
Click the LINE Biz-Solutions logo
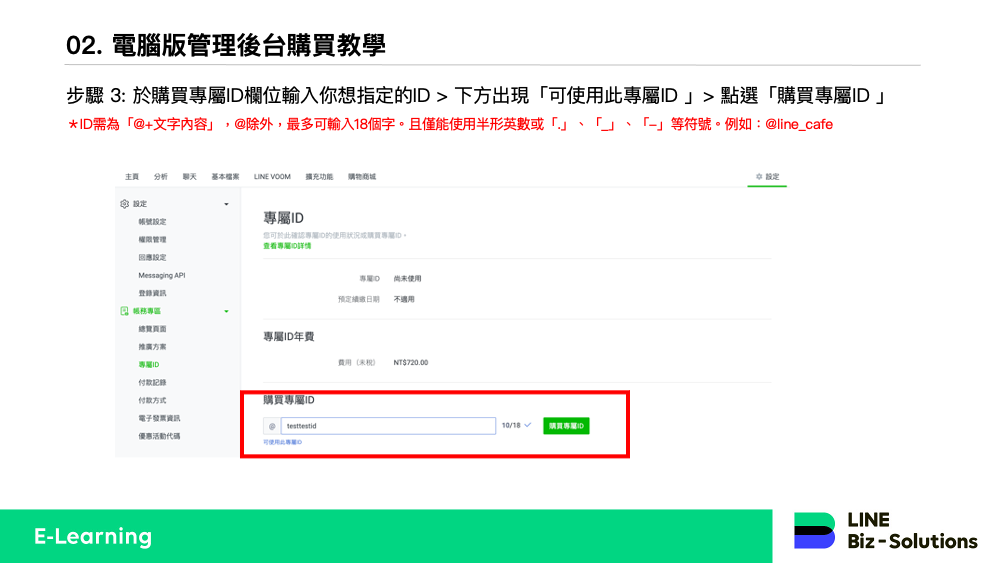pyautogui.click(x=885, y=531)
